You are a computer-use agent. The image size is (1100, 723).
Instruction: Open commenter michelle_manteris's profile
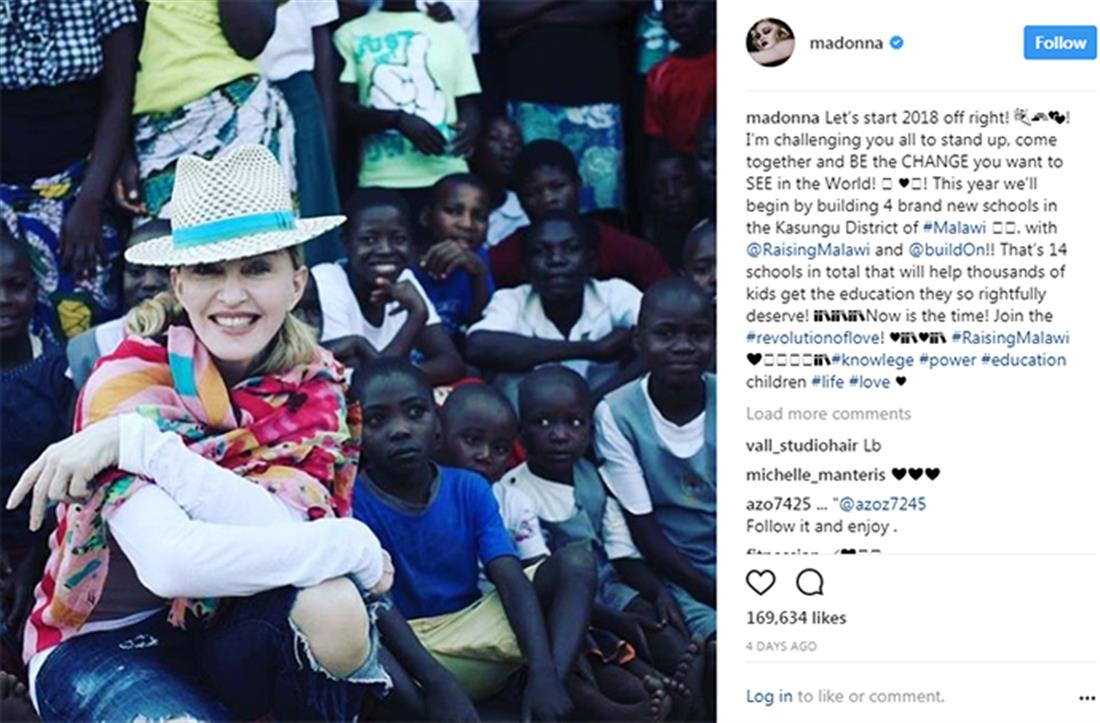click(815, 475)
